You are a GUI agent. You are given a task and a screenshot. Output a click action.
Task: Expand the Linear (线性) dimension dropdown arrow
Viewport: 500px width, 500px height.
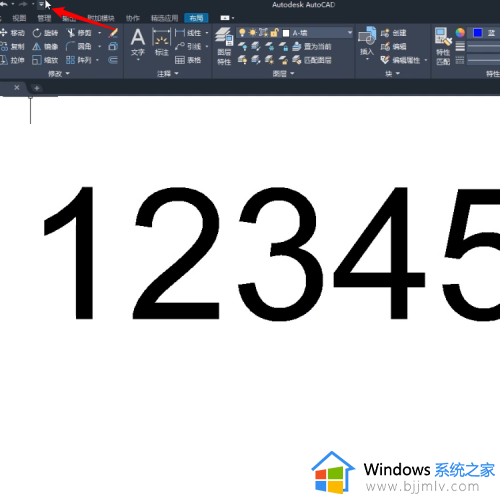tap(207, 33)
